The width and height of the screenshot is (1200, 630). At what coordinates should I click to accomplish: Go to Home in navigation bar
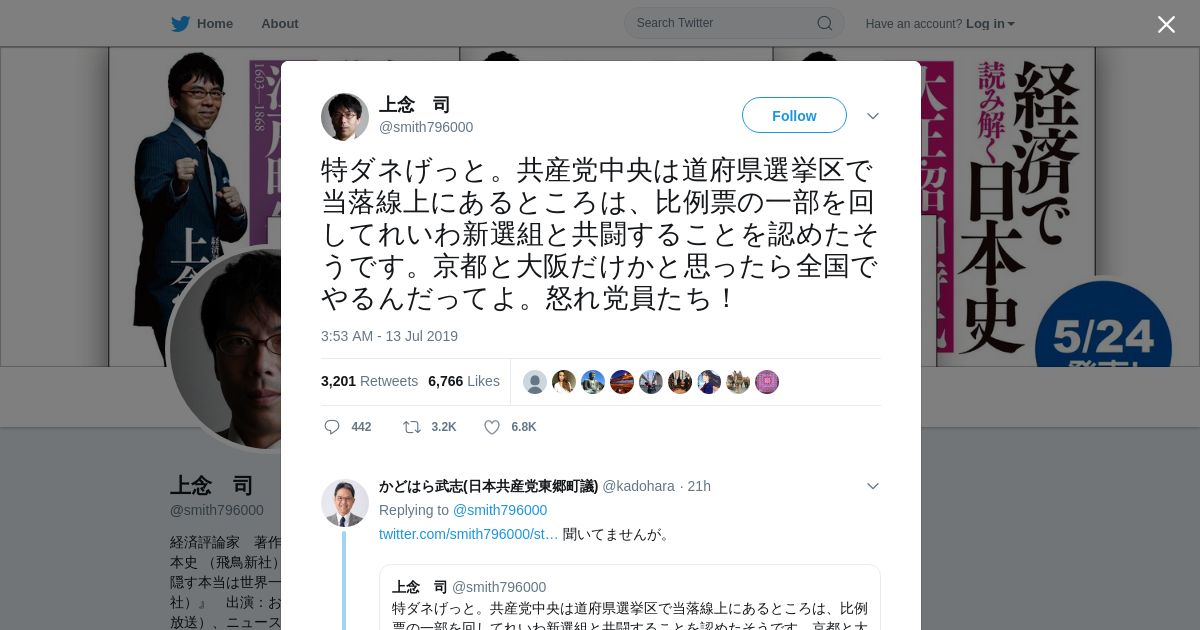(x=214, y=24)
